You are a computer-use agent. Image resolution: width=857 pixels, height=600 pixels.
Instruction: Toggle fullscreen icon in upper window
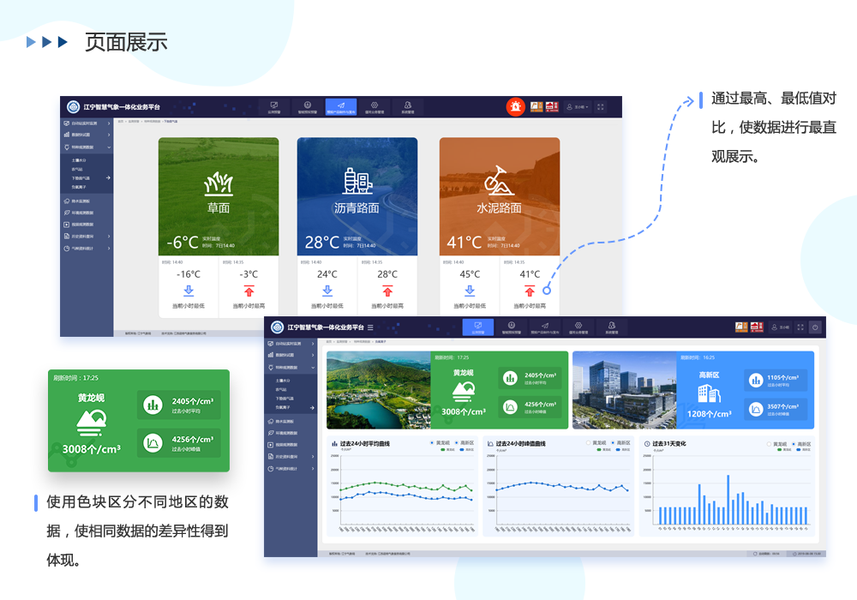(x=601, y=107)
